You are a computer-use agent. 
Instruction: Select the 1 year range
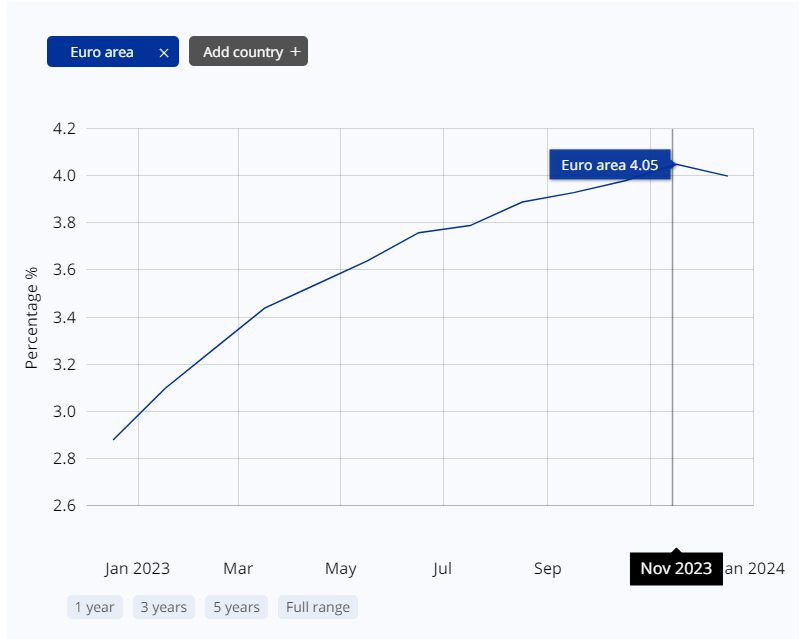tap(96, 607)
